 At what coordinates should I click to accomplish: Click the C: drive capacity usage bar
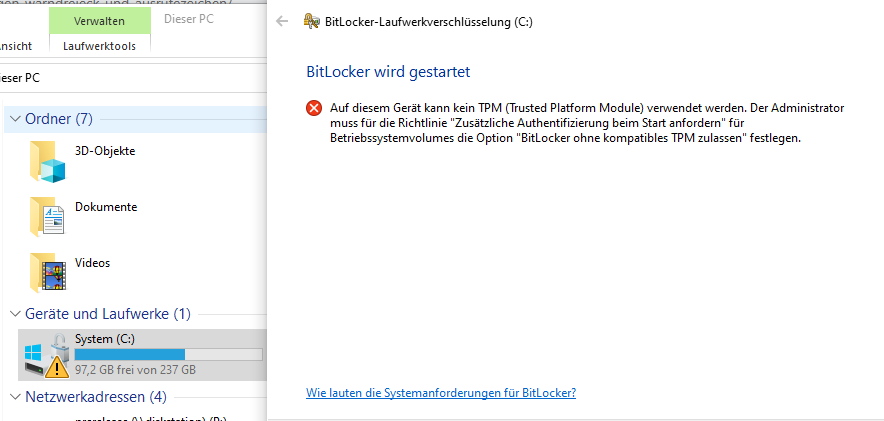coord(169,354)
